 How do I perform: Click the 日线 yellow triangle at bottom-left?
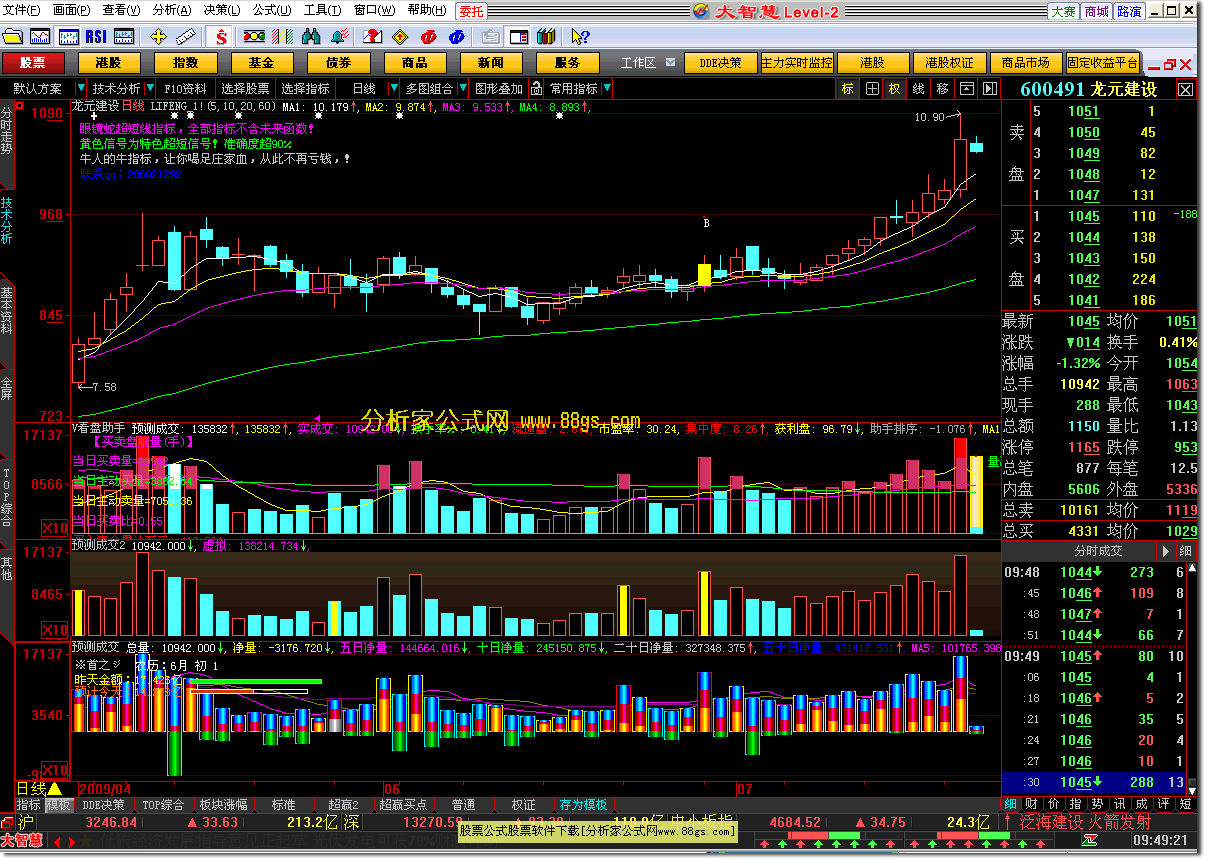click(53, 789)
